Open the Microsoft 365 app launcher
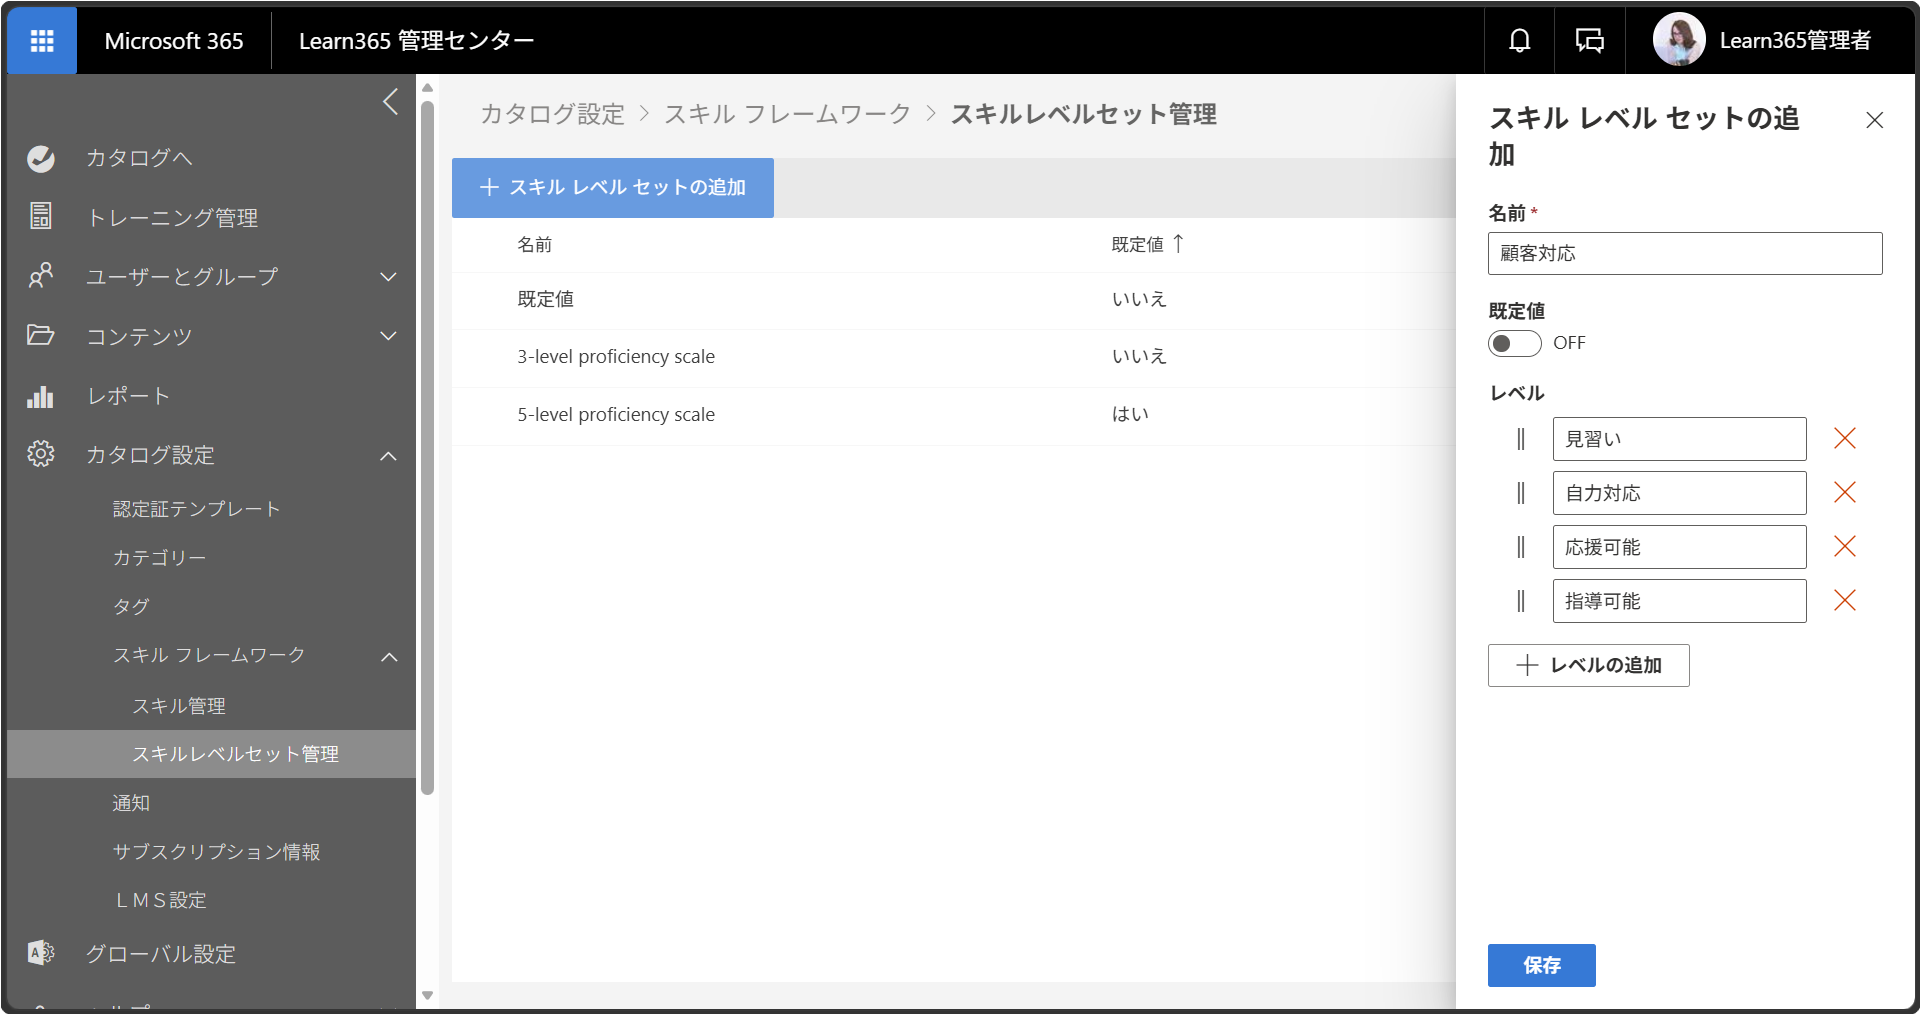The image size is (1921, 1015). click(x=42, y=41)
